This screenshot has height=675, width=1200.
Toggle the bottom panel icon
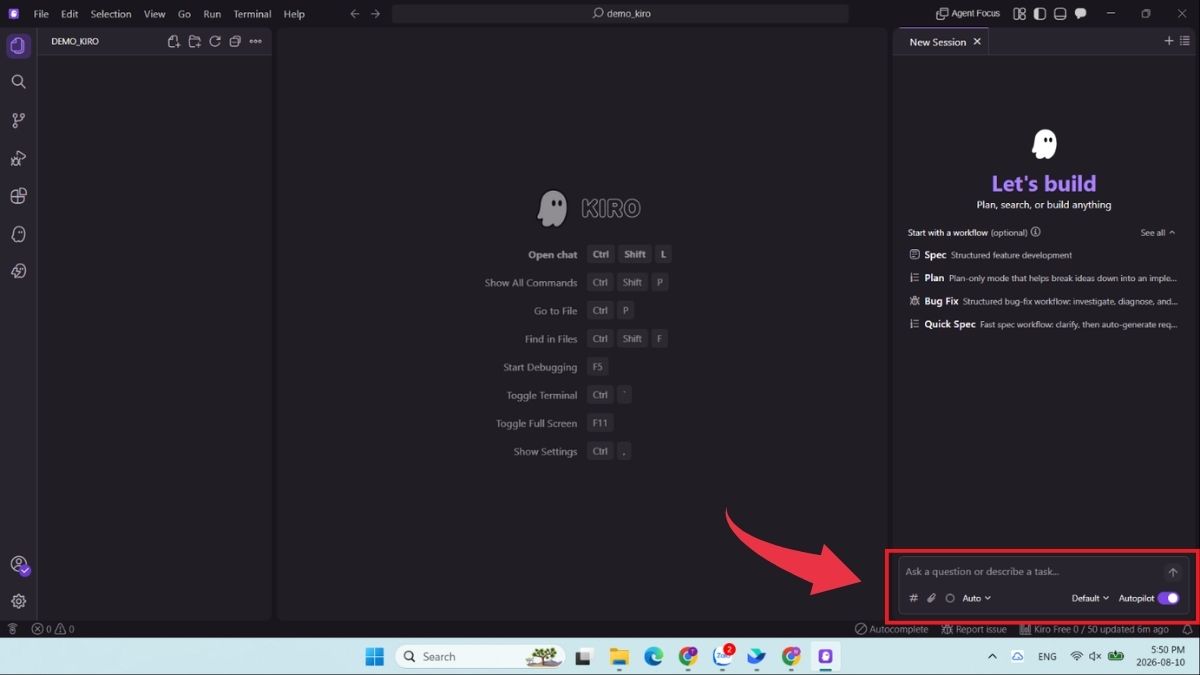coord(1060,14)
